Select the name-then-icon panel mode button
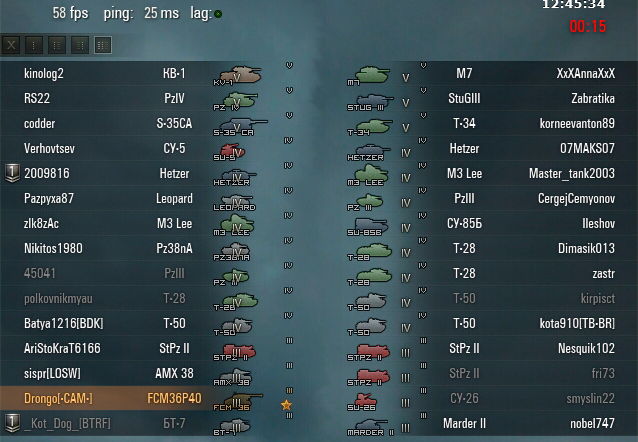The image size is (638, 442). pyautogui.click(x=80, y=45)
